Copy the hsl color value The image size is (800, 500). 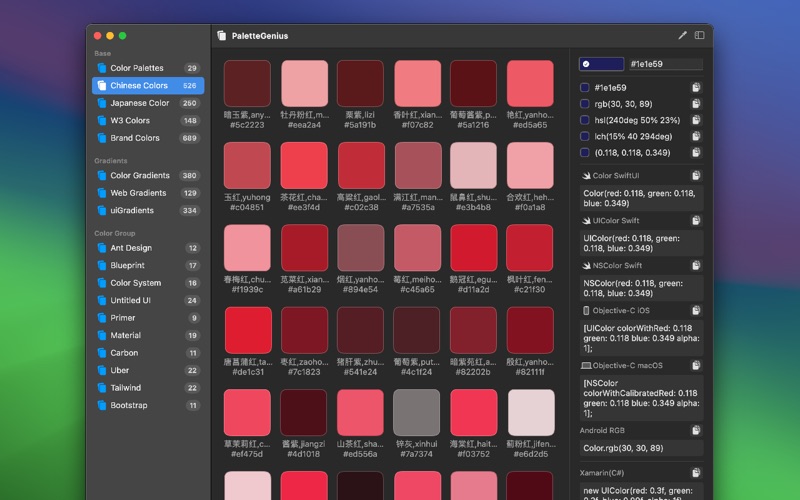(x=696, y=120)
